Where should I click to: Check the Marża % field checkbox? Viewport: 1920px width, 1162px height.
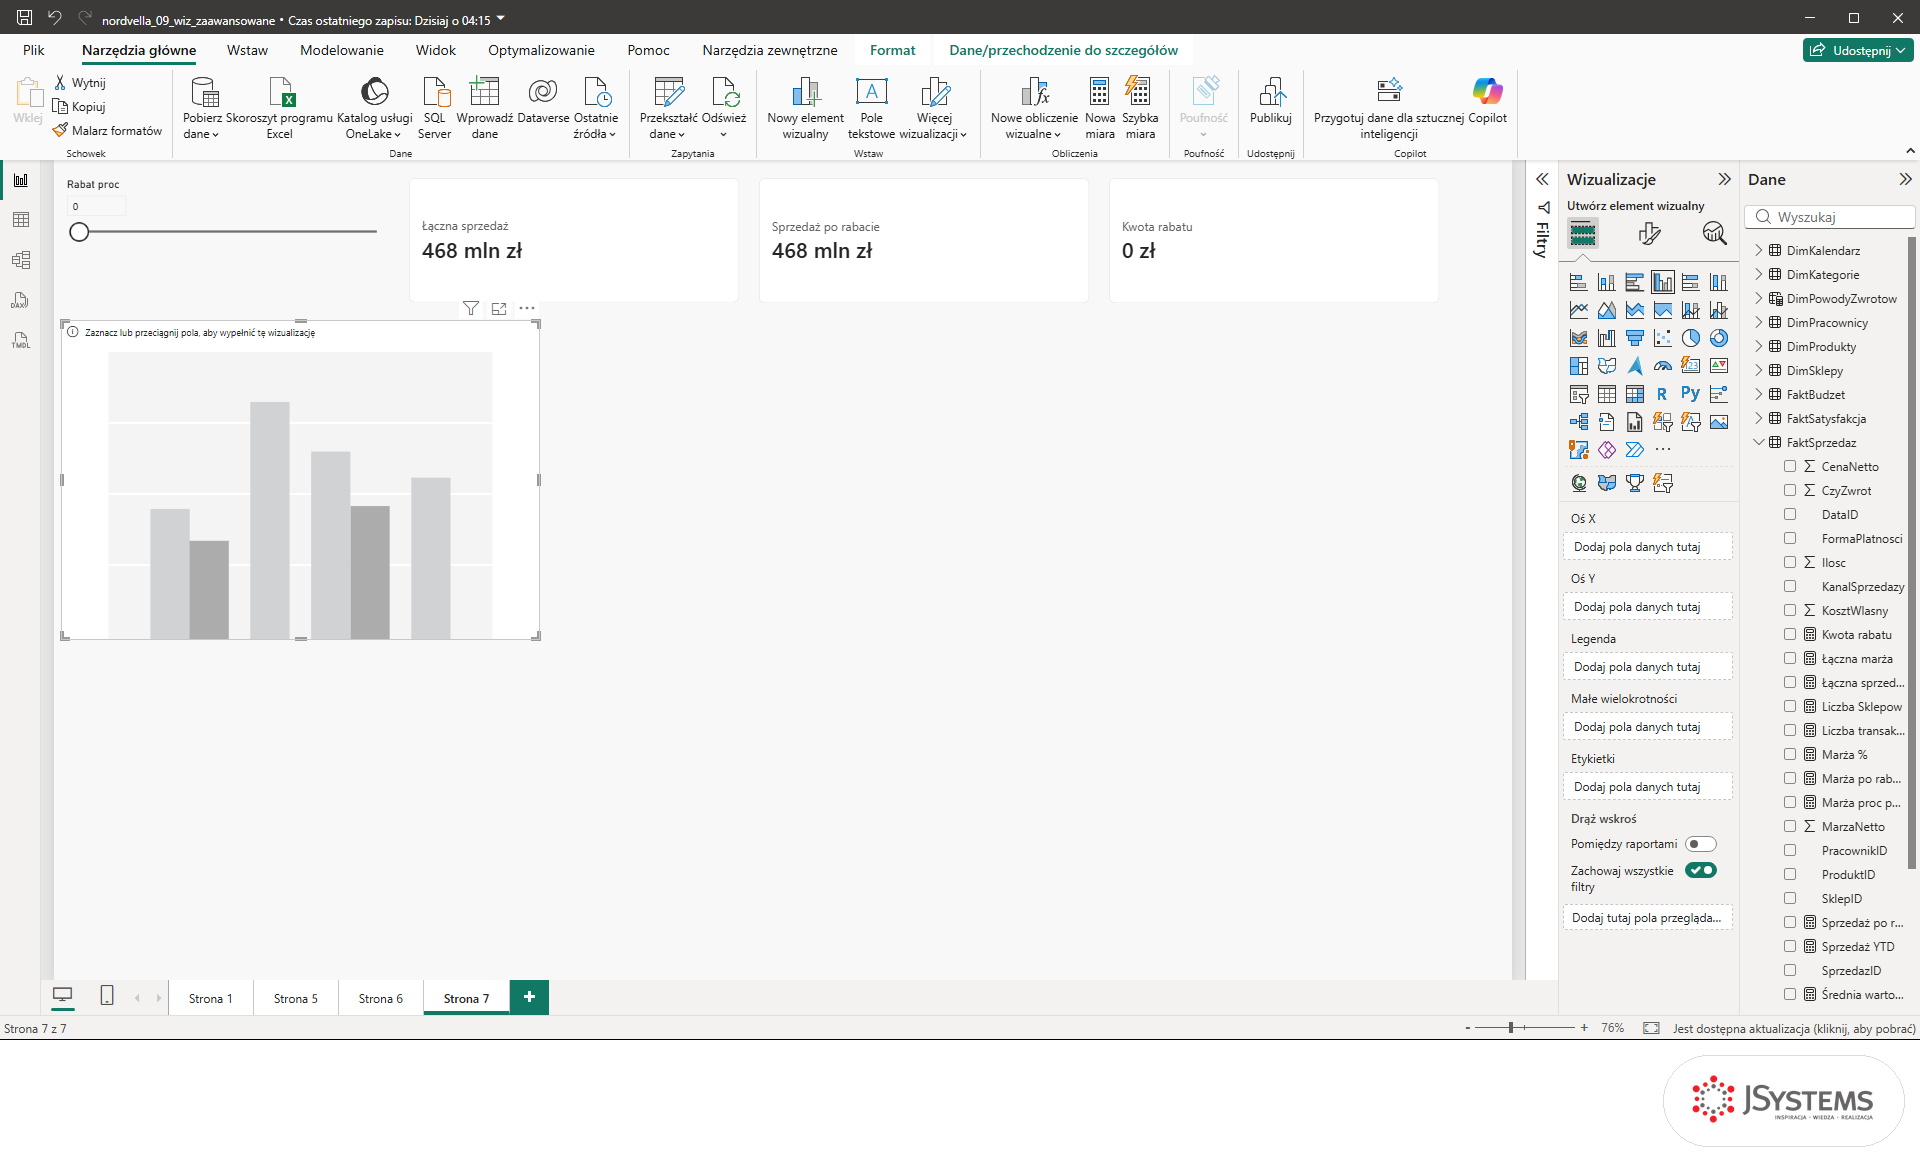tap(1790, 754)
